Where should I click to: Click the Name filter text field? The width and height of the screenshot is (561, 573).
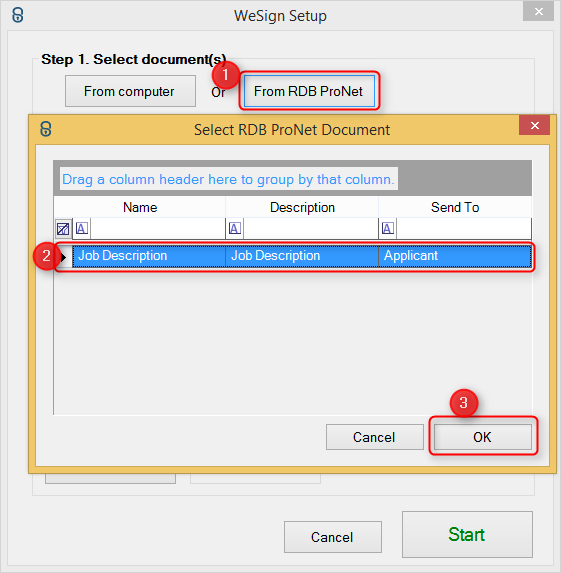(x=158, y=229)
